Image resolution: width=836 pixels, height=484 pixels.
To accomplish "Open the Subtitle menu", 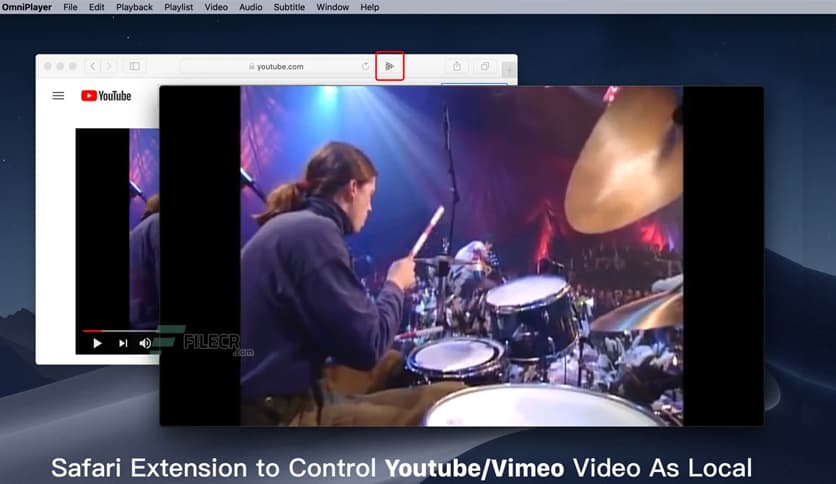I will click(289, 7).
